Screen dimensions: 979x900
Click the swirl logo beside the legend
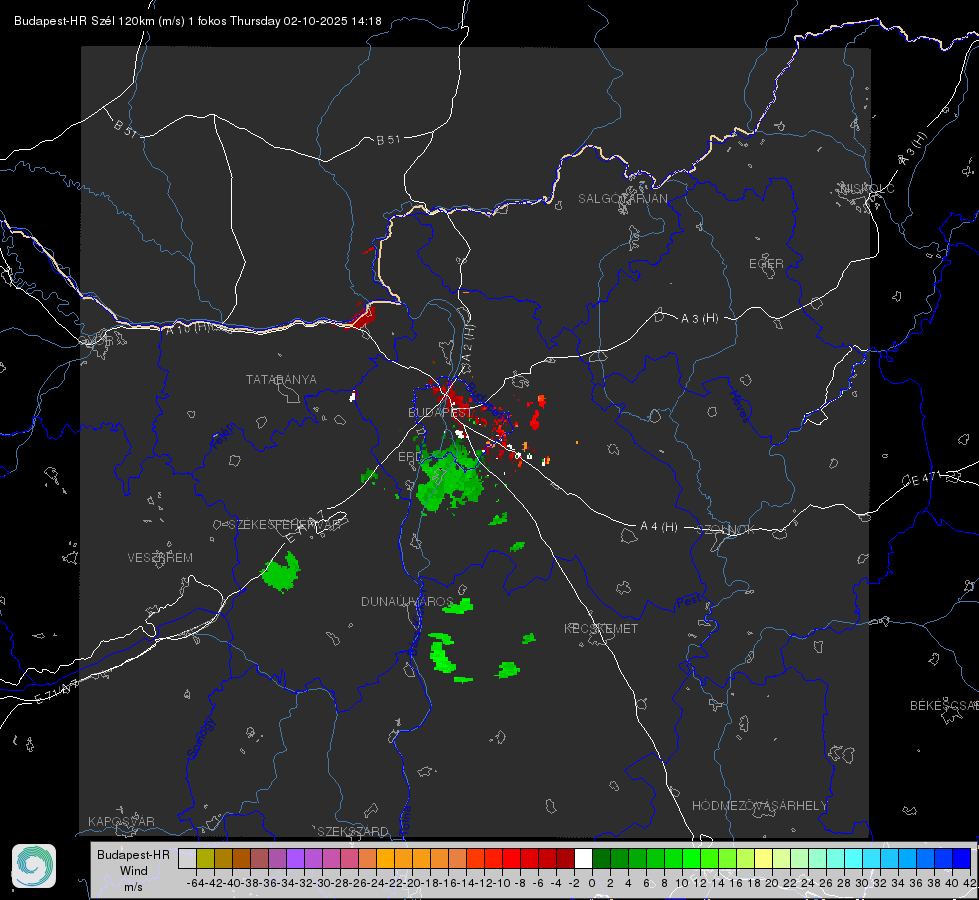[34, 866]
